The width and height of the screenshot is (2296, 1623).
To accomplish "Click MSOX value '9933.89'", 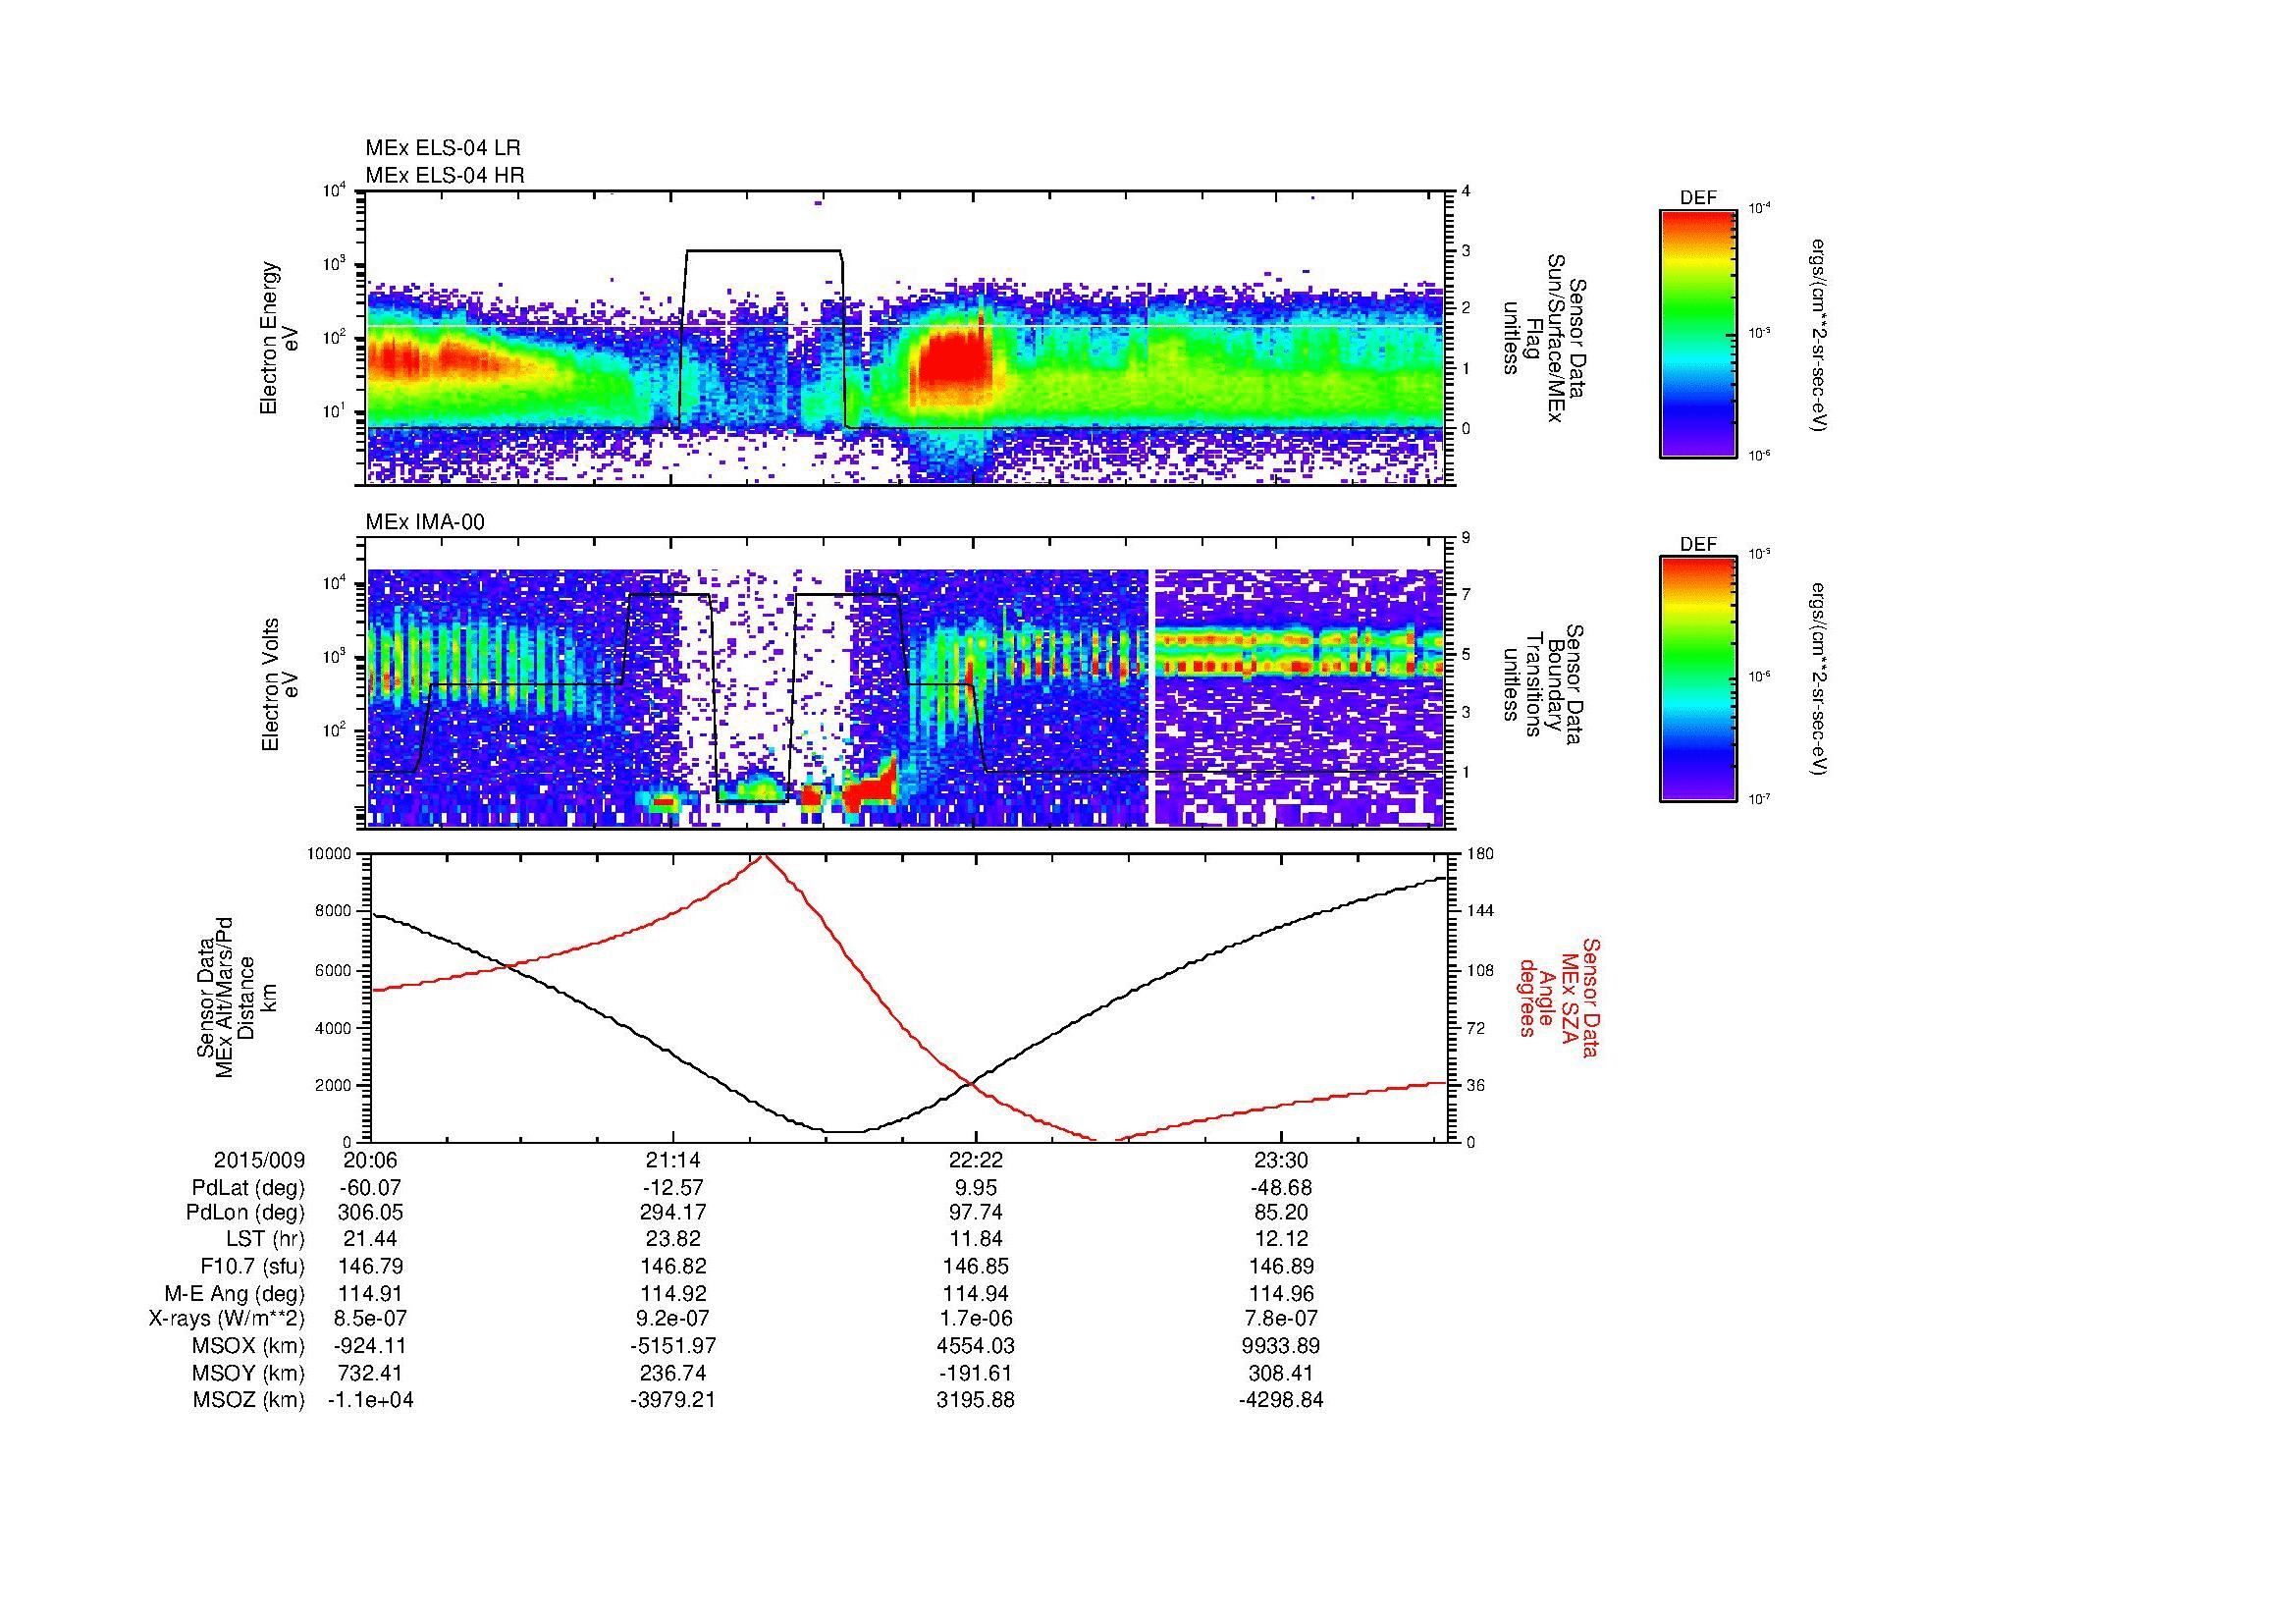I will (1280, 1346).
